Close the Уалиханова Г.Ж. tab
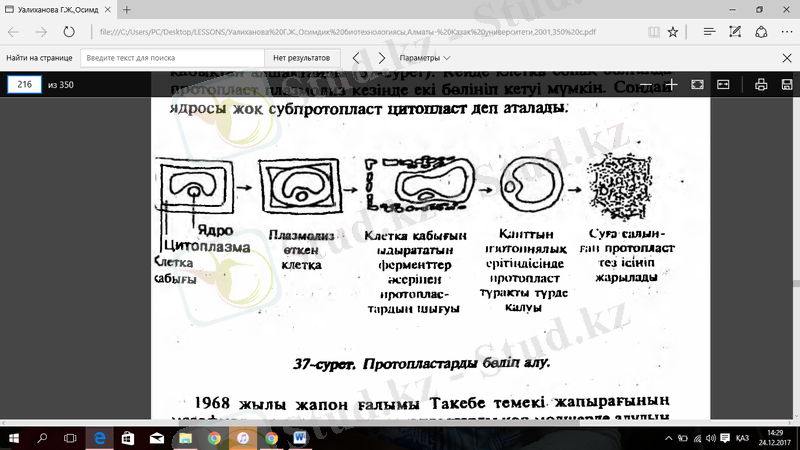Image resolution: width=800 pixels, height=450 pixels. [x=108, y=10]
